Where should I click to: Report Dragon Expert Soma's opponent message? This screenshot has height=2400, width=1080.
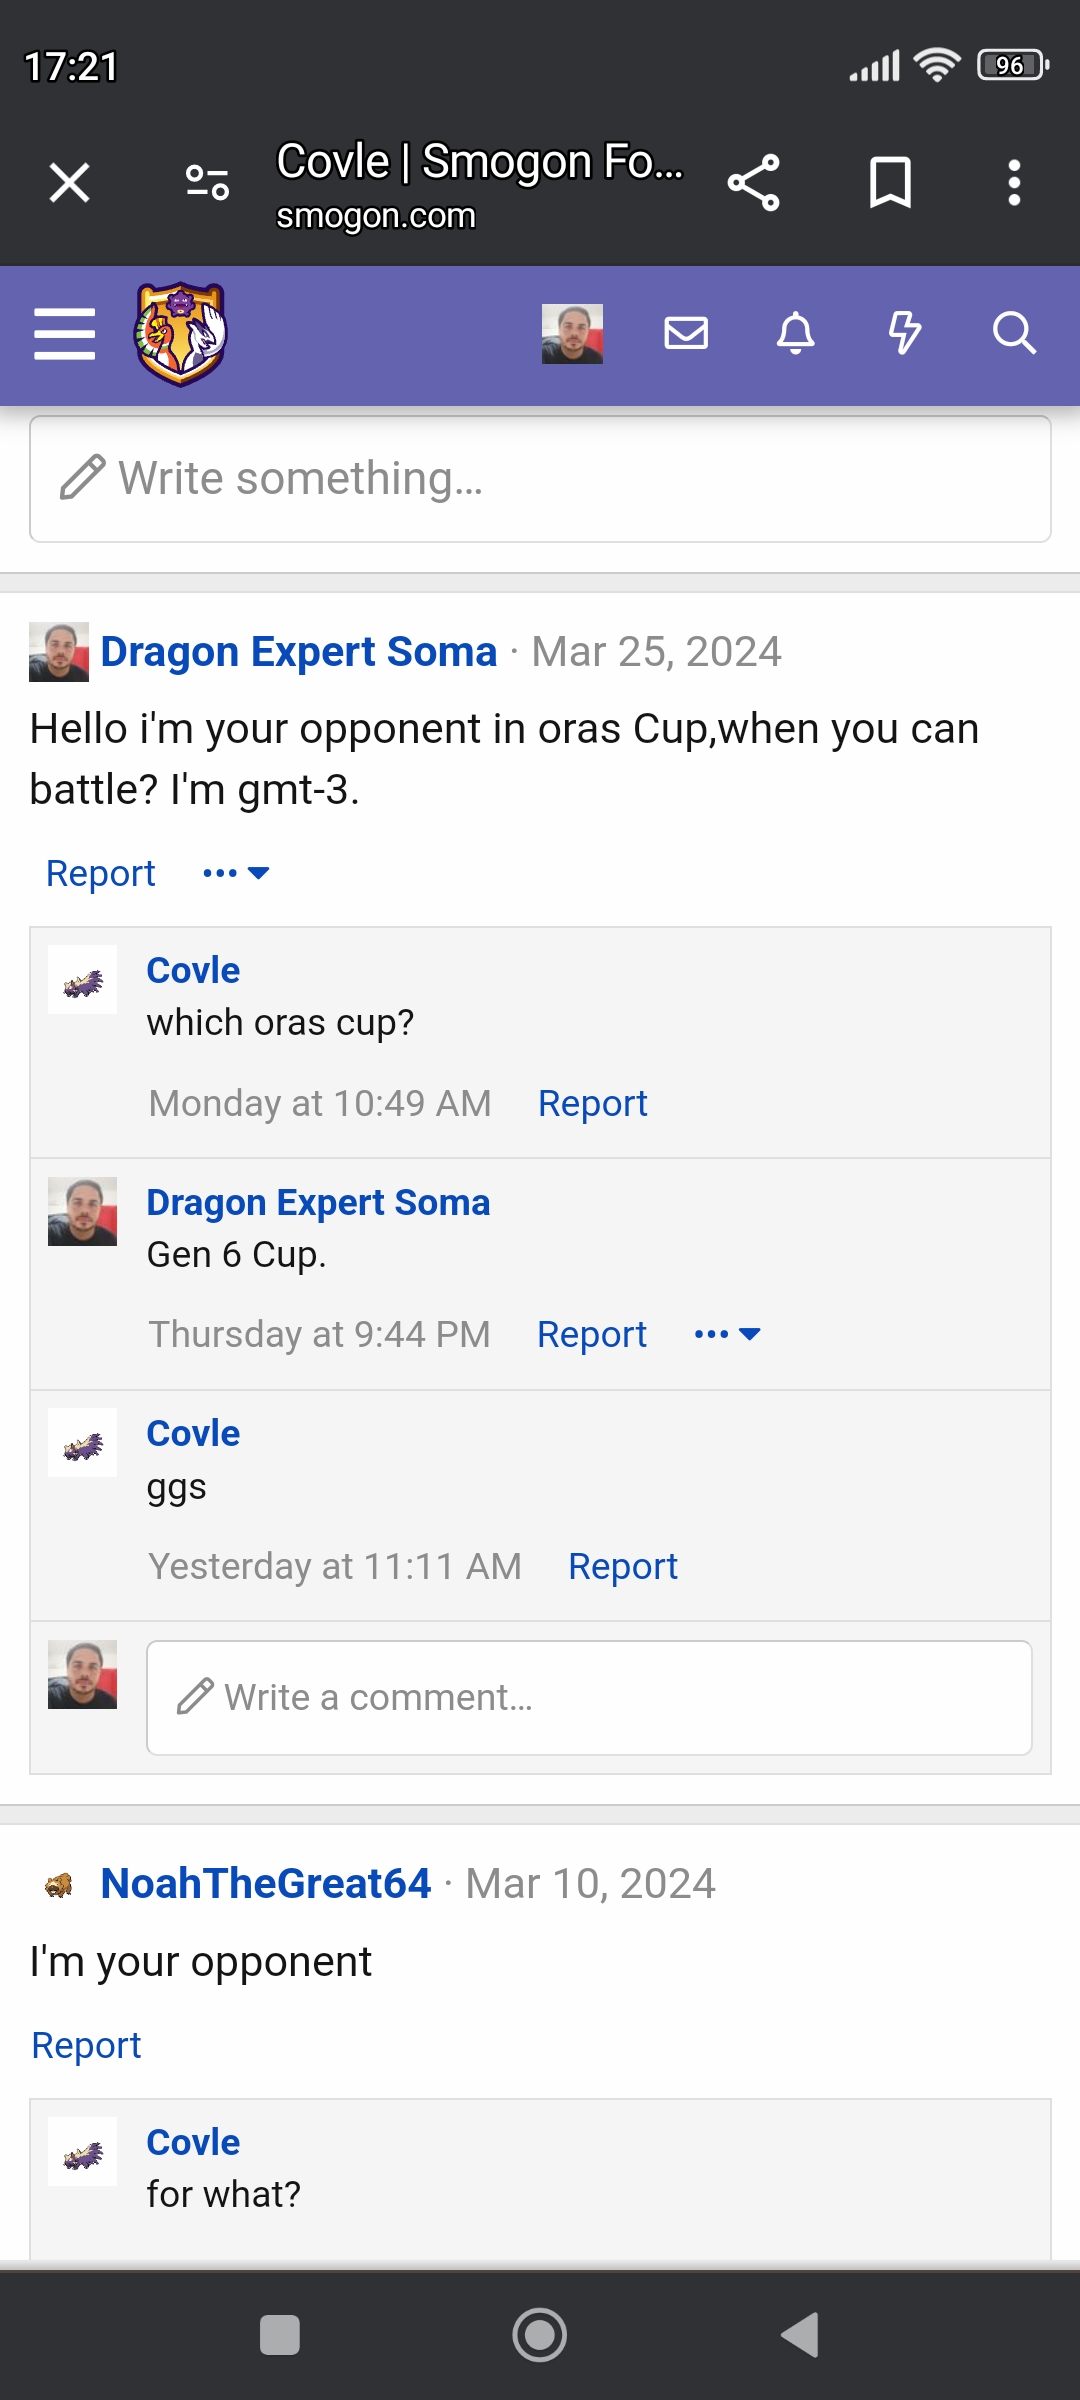point(99,872)
